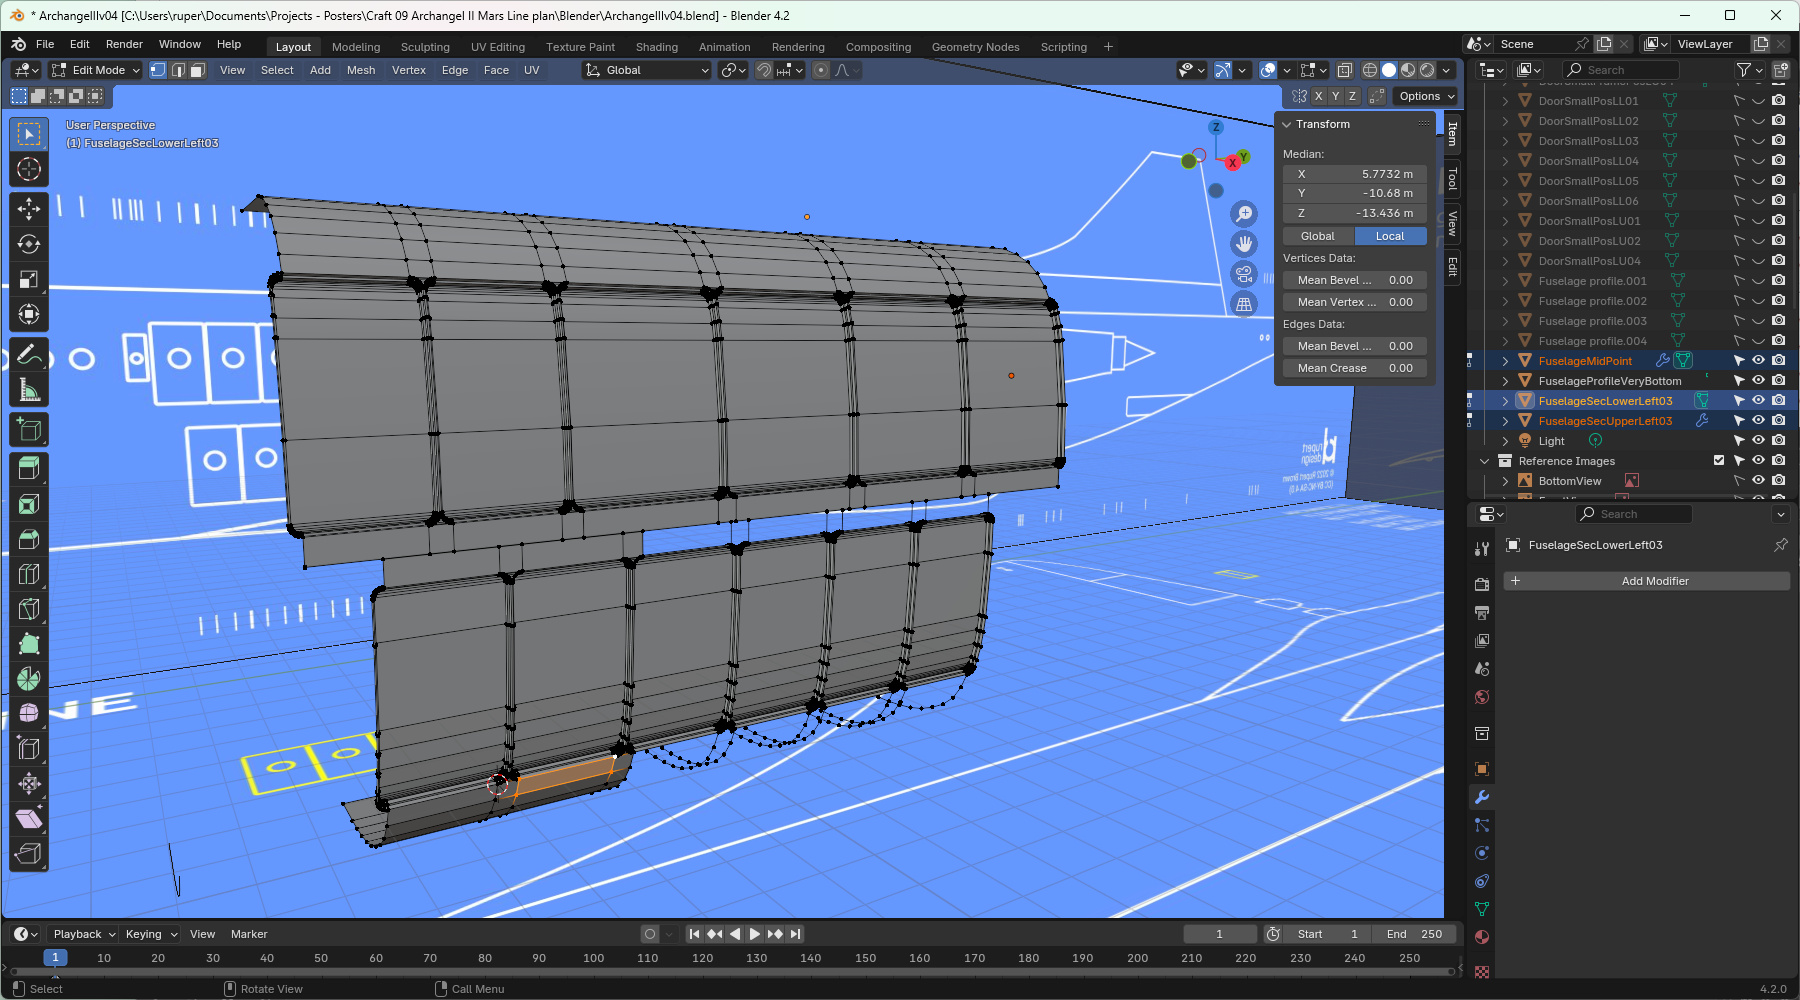Open the Playback dropdown

(x=84, y=934)
